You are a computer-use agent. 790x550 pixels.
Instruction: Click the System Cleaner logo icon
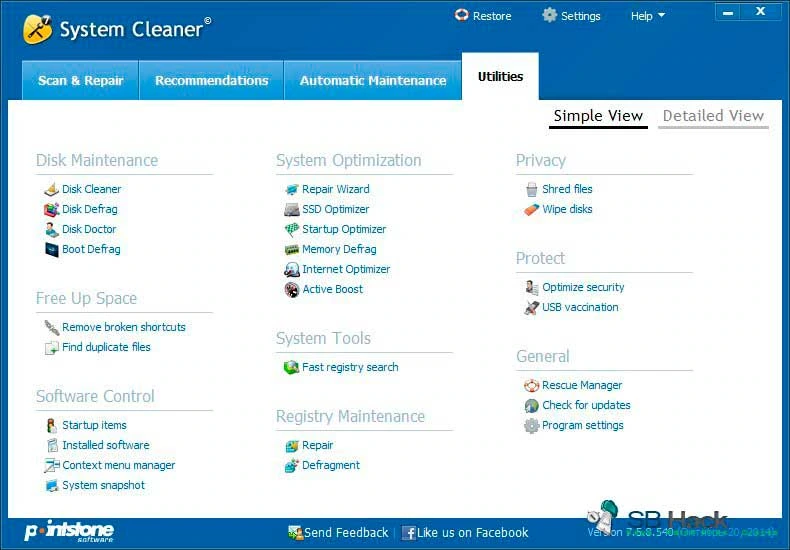[37, 29]
